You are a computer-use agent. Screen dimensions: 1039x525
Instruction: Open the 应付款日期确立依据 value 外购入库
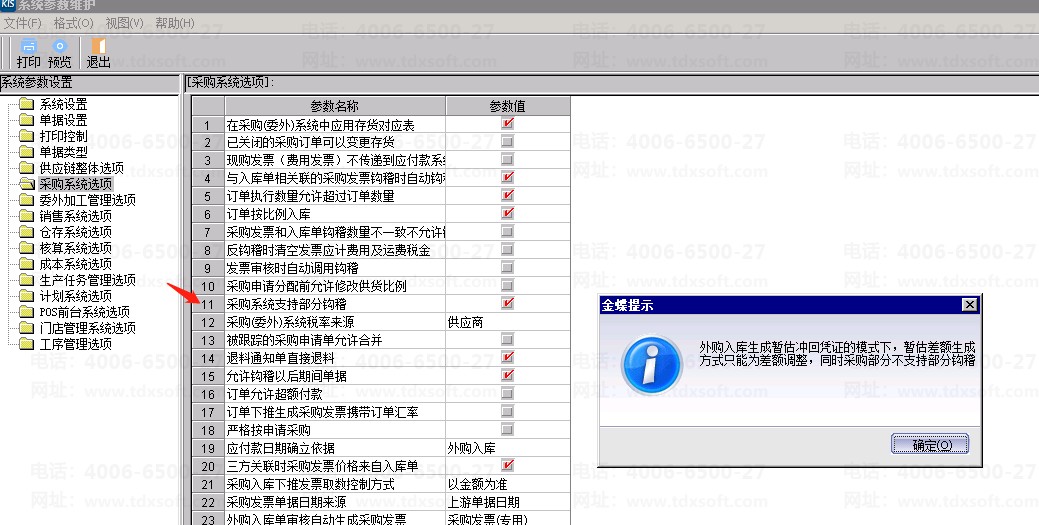pos(508,448)
